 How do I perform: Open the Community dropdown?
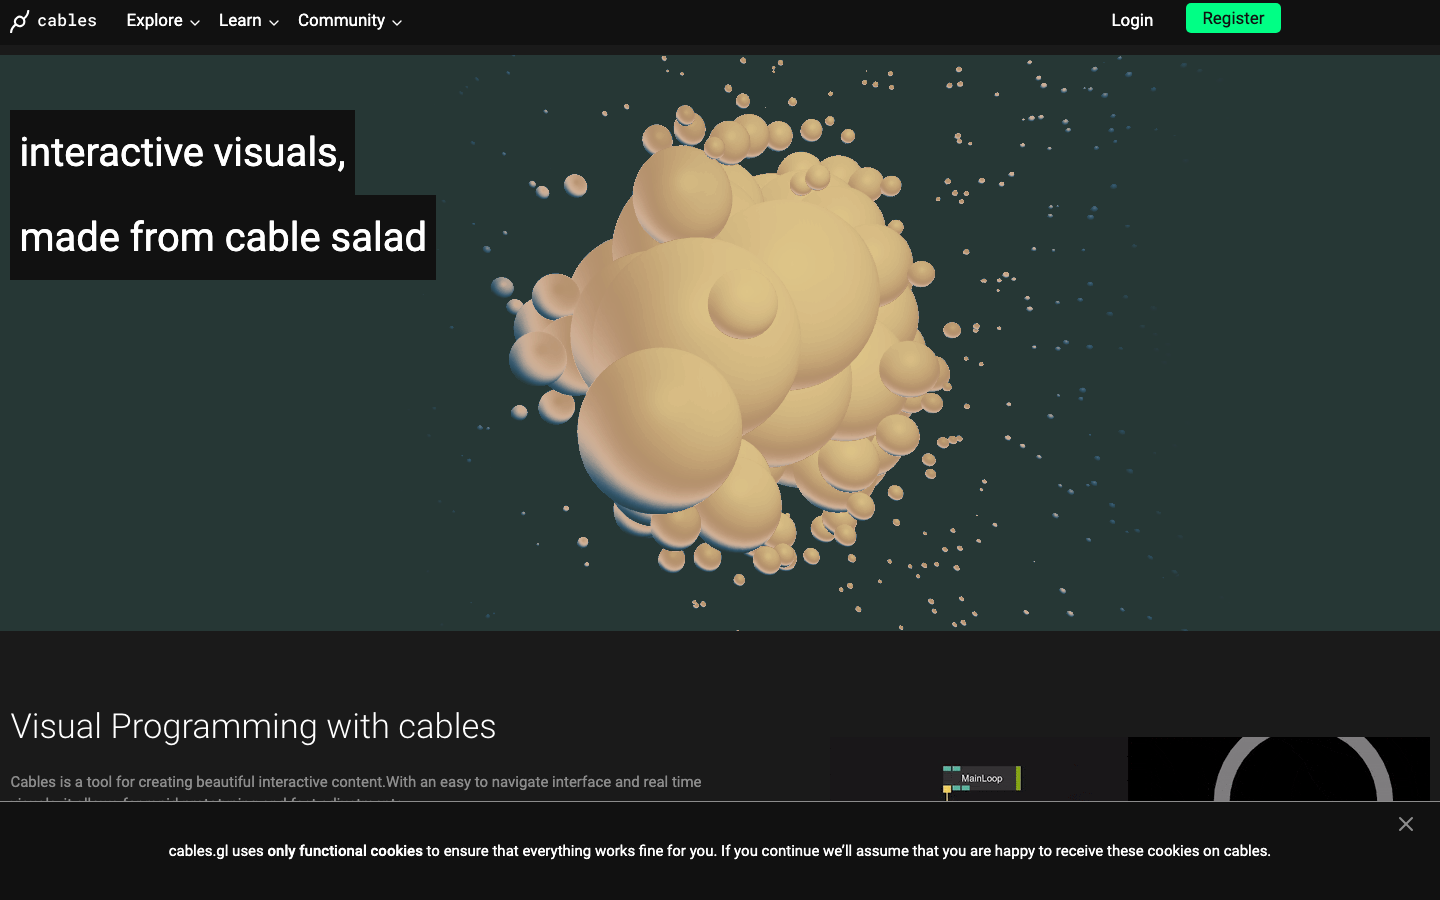[350, 21]
